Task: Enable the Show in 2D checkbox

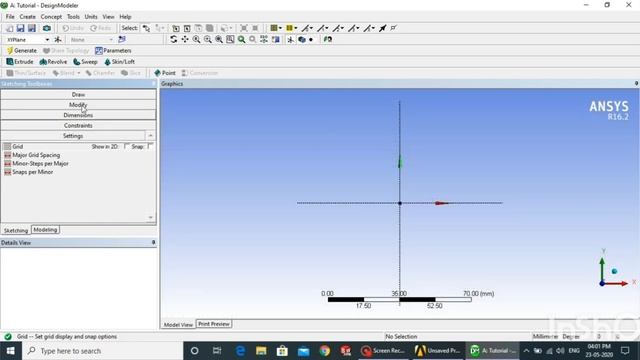Action: (127, 146)
